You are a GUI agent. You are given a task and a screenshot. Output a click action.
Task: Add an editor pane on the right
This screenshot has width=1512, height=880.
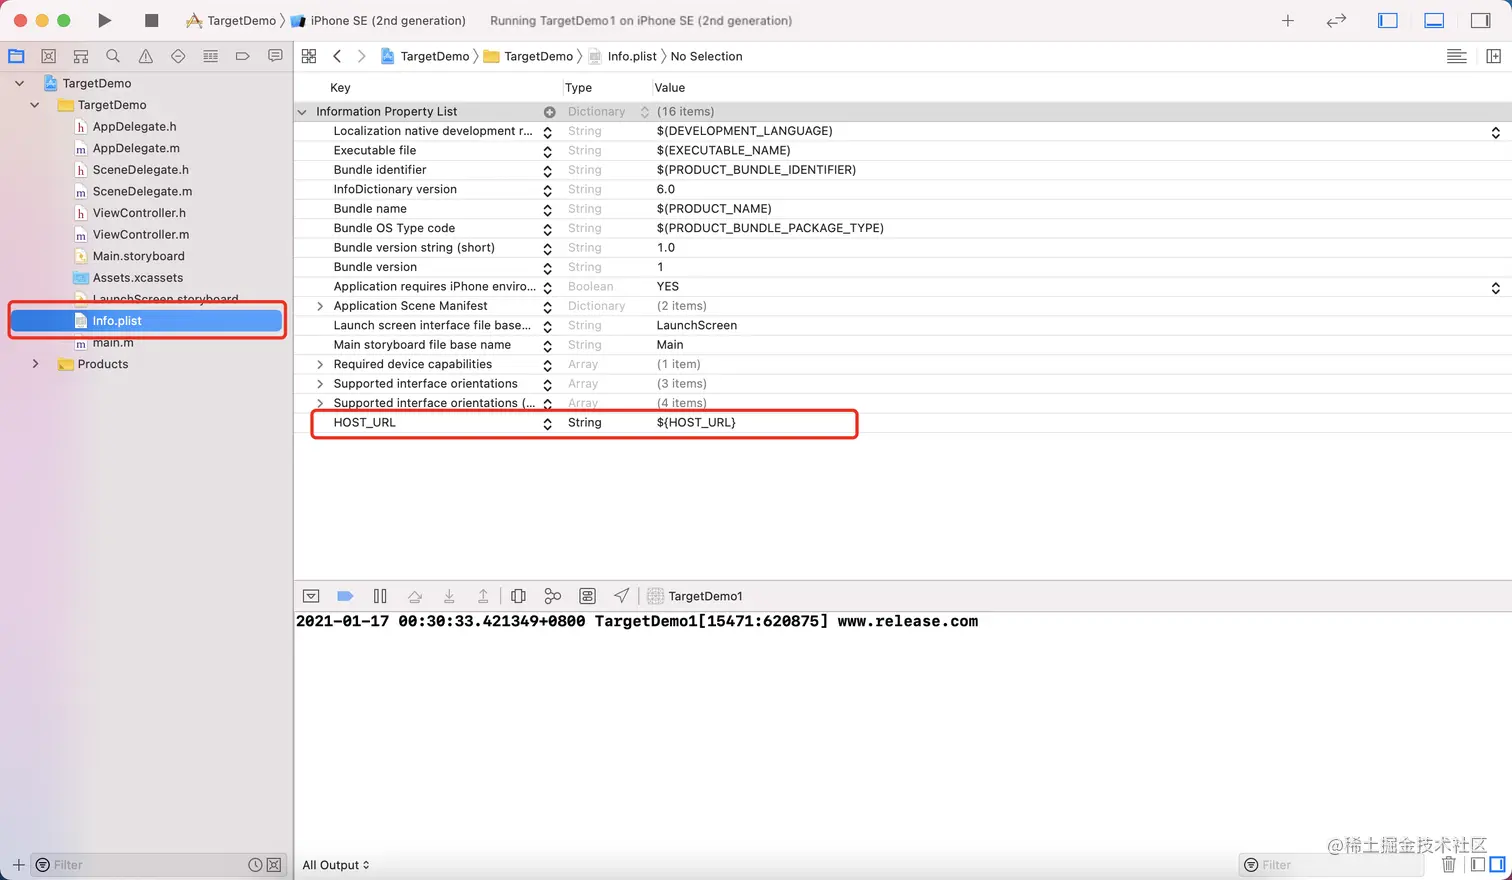[1494, 56]
